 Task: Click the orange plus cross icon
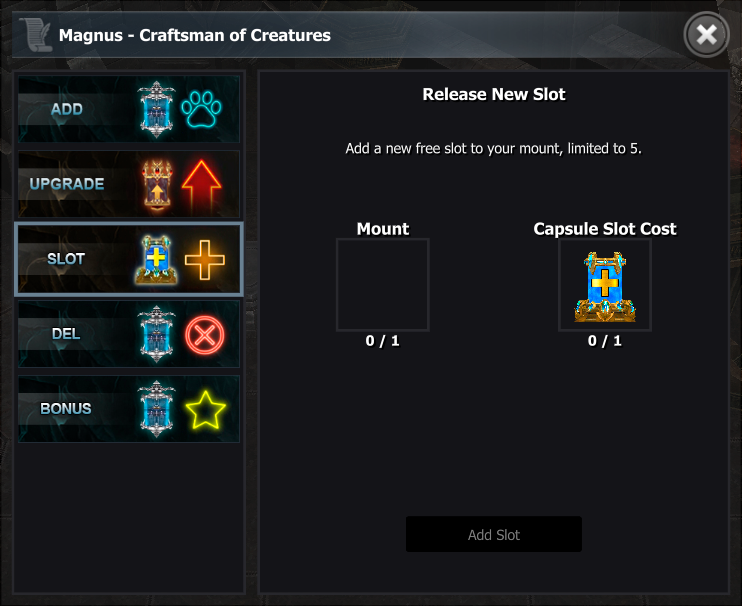click(x=204, y=259)
